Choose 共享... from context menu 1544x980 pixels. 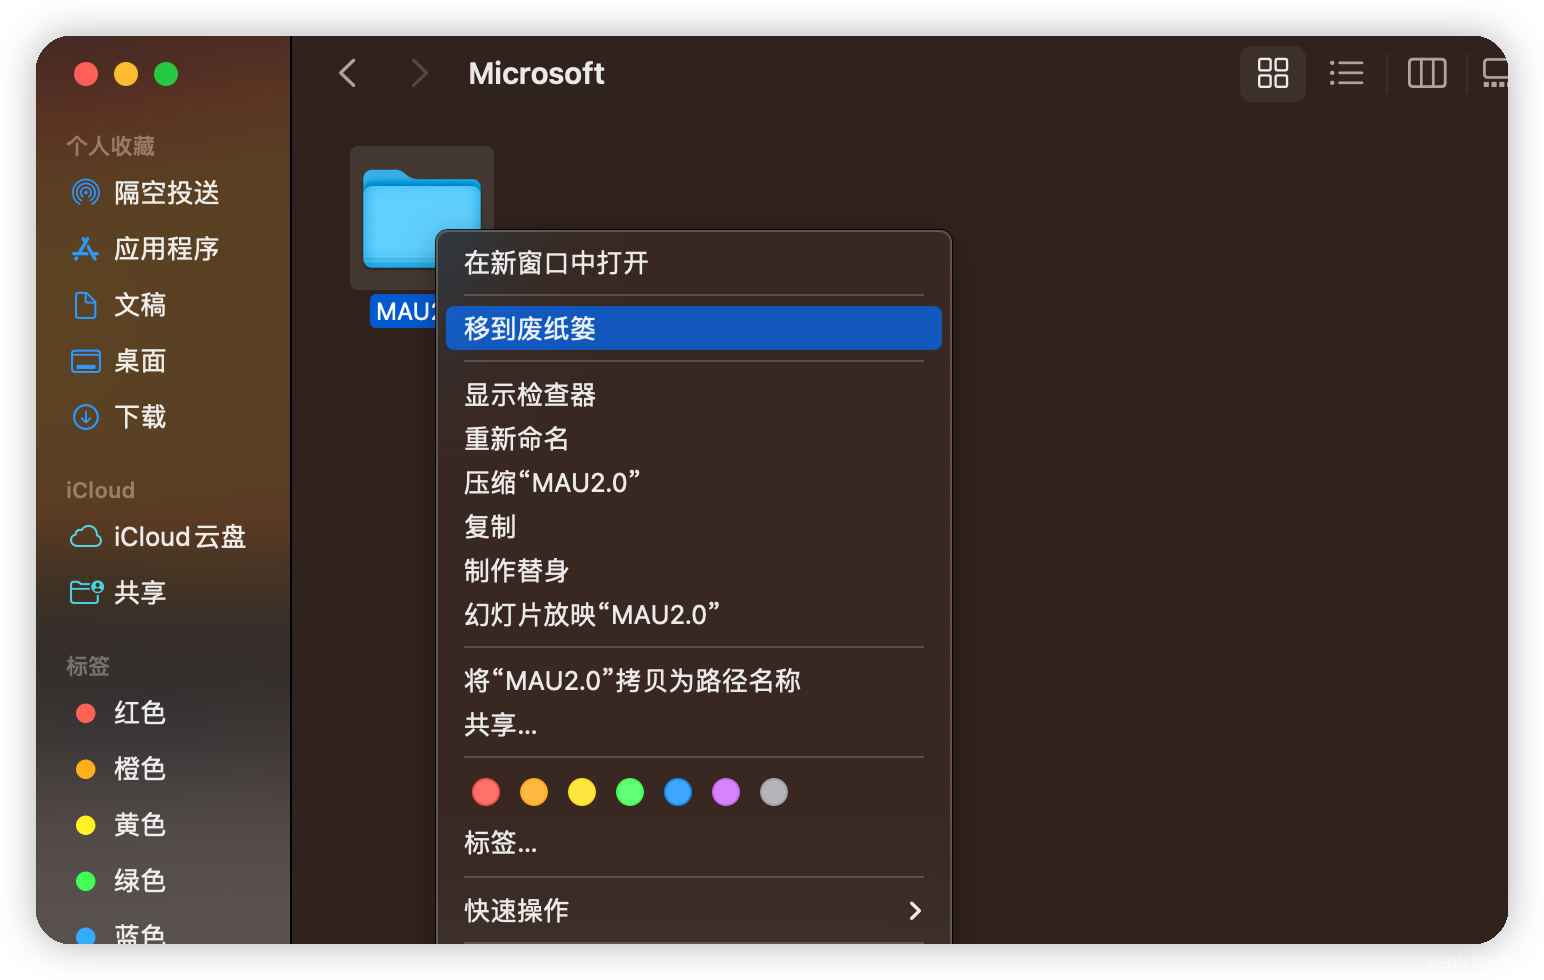(693, 725)
